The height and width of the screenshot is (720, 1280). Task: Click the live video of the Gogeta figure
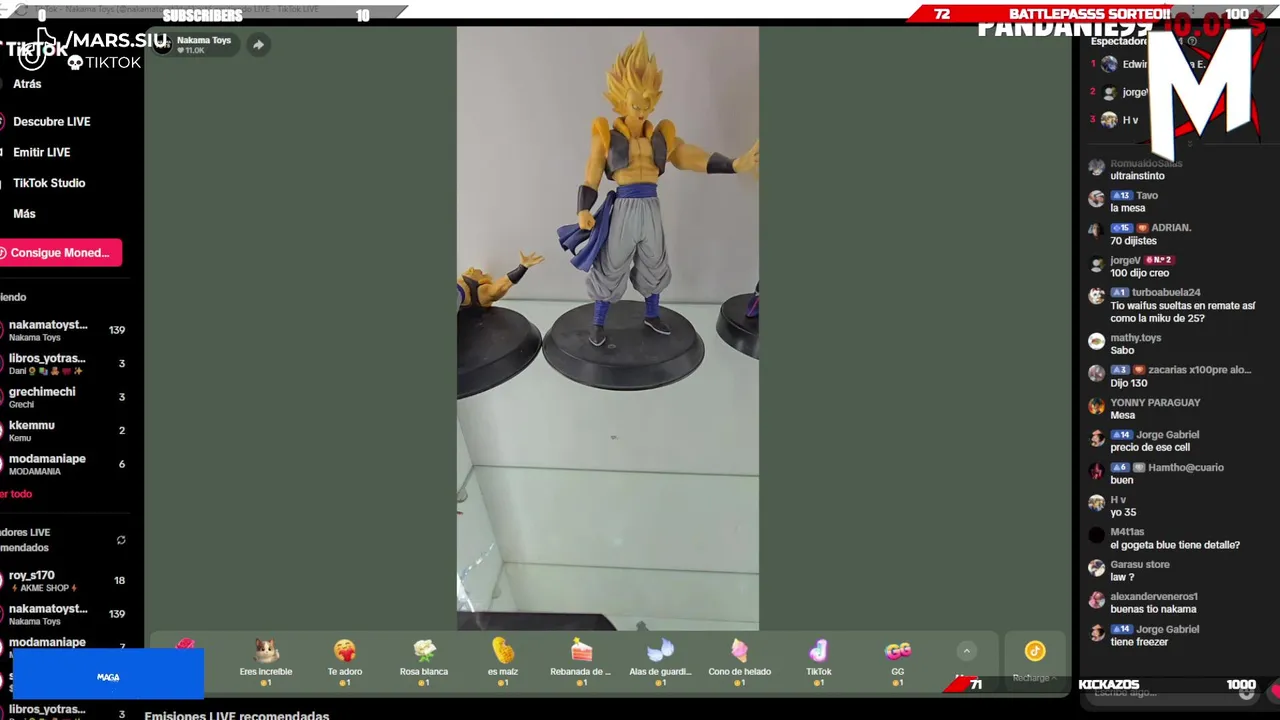608,328
